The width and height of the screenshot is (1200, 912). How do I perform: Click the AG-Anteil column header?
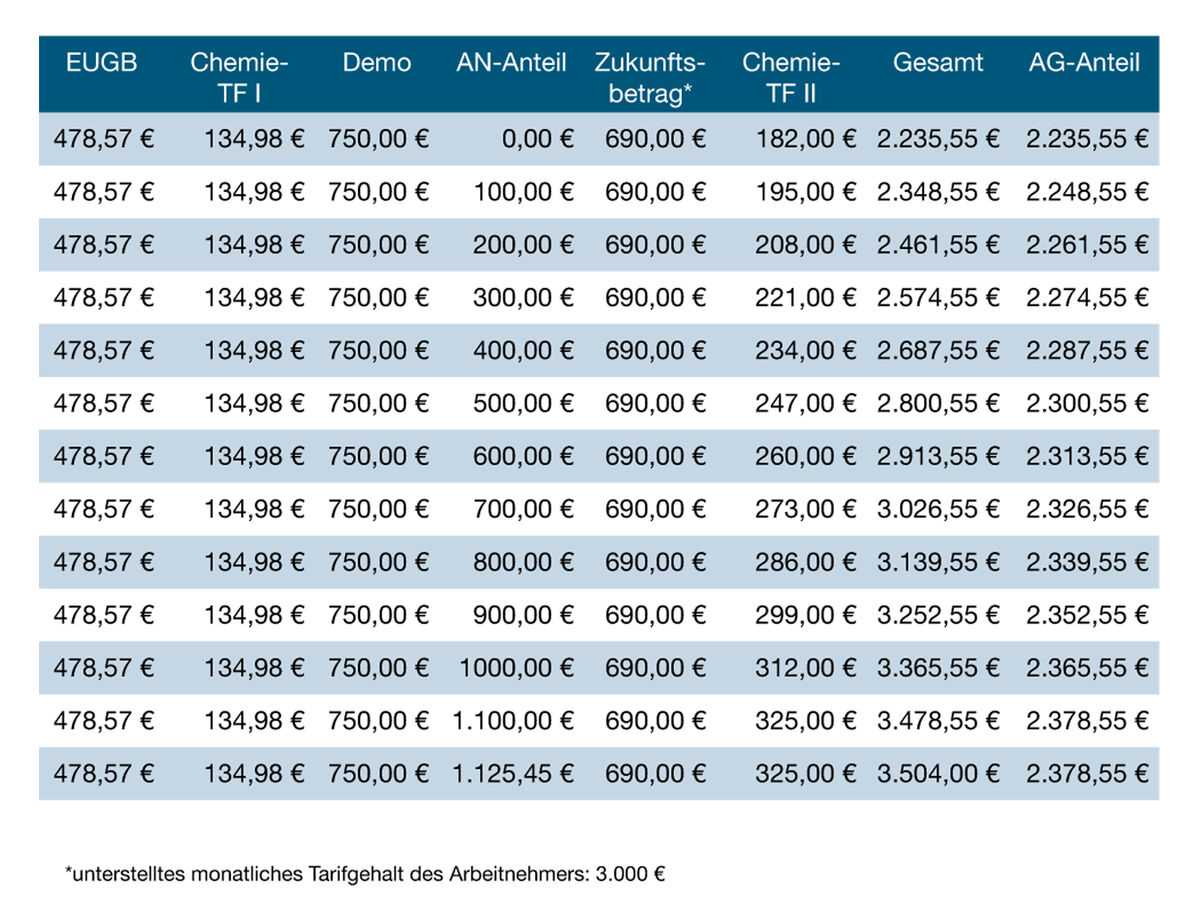pos(1085,63)
